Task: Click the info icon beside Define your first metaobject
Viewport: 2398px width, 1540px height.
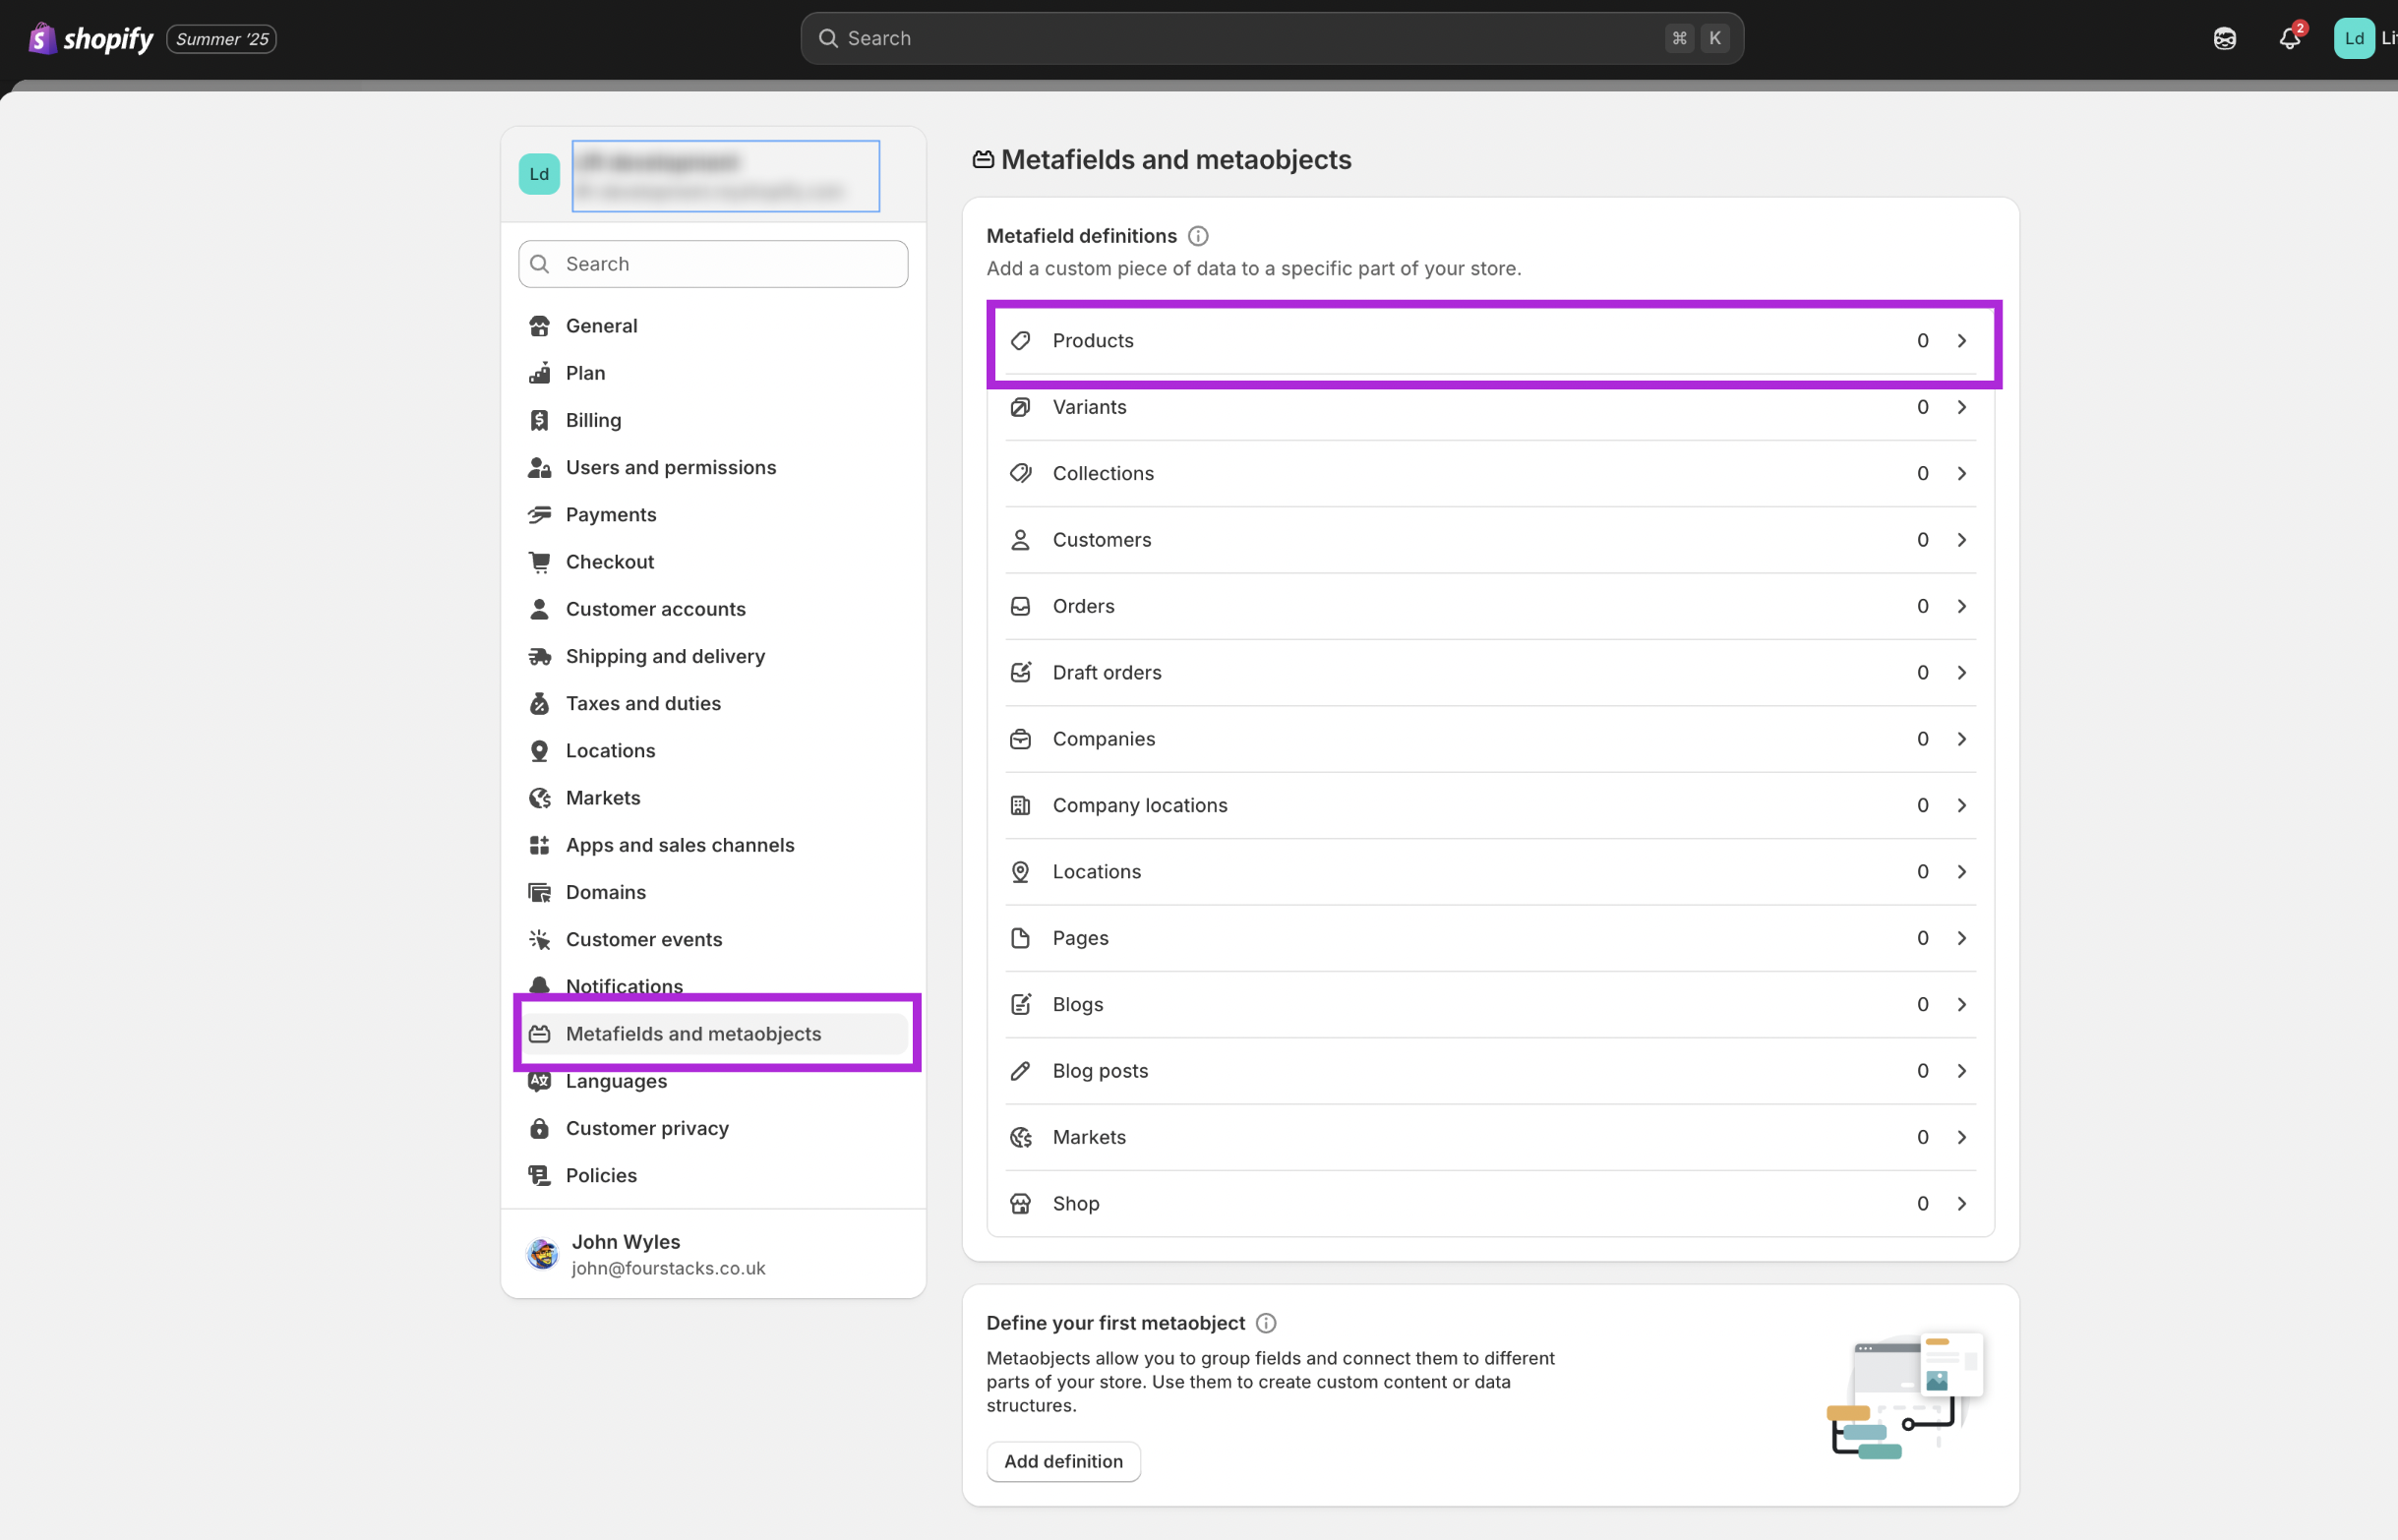Action: [1265, 1323]
